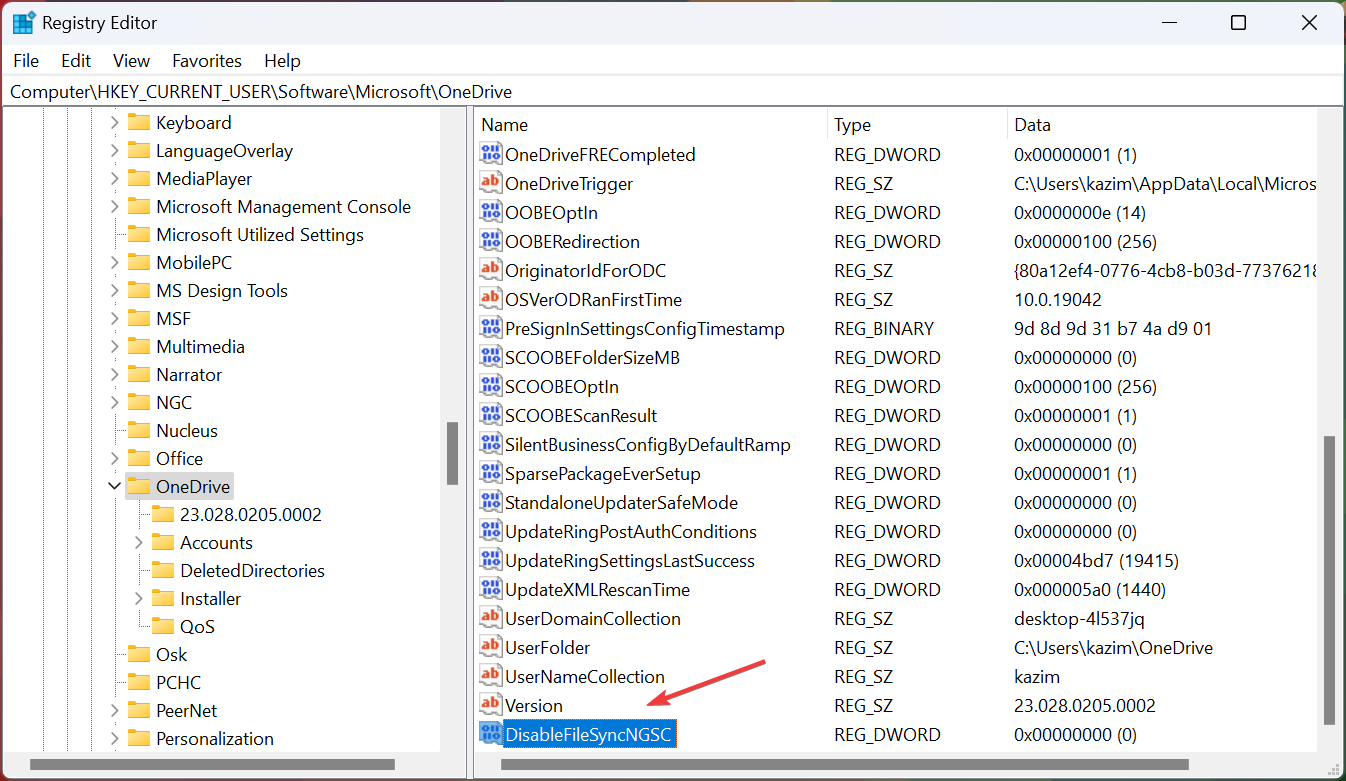Click the REG_BINARY type cell
1346x781 pixels.
pyautogui.click(x=884, y=328)
